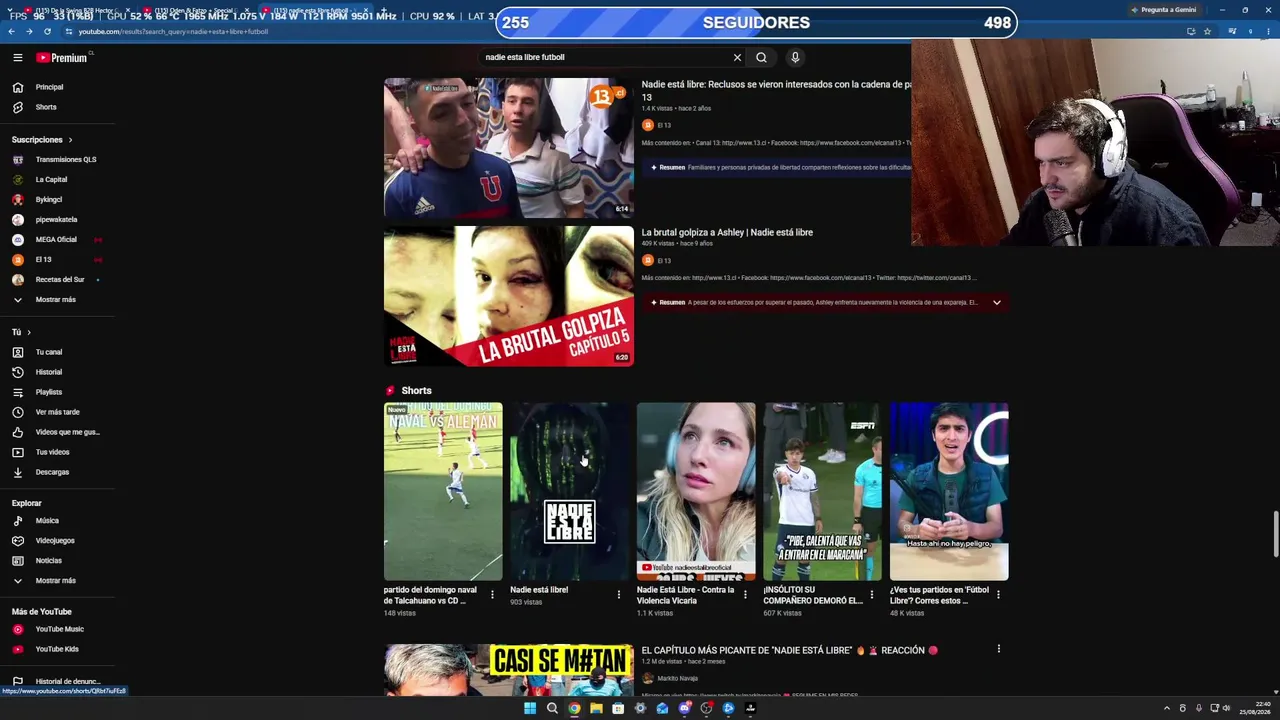This screenshot has height=720, width=1280.
Task: Open Historial from the sidebar
Action: coord(58,372)
